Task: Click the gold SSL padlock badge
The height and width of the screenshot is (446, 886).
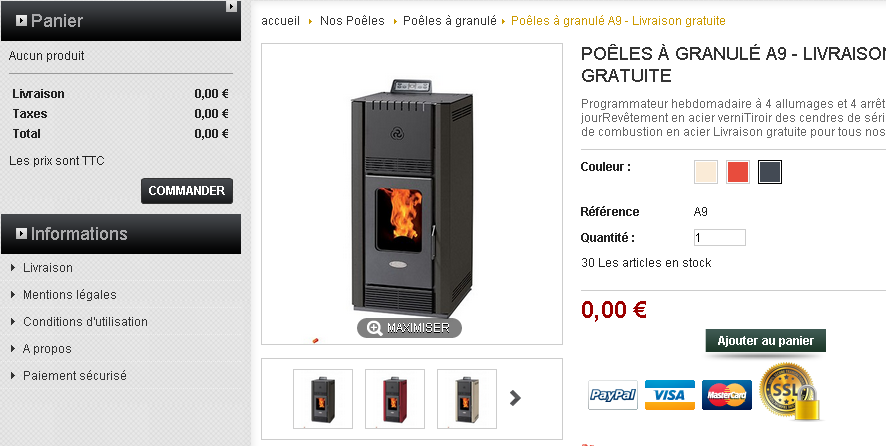Action: (789, 392)
